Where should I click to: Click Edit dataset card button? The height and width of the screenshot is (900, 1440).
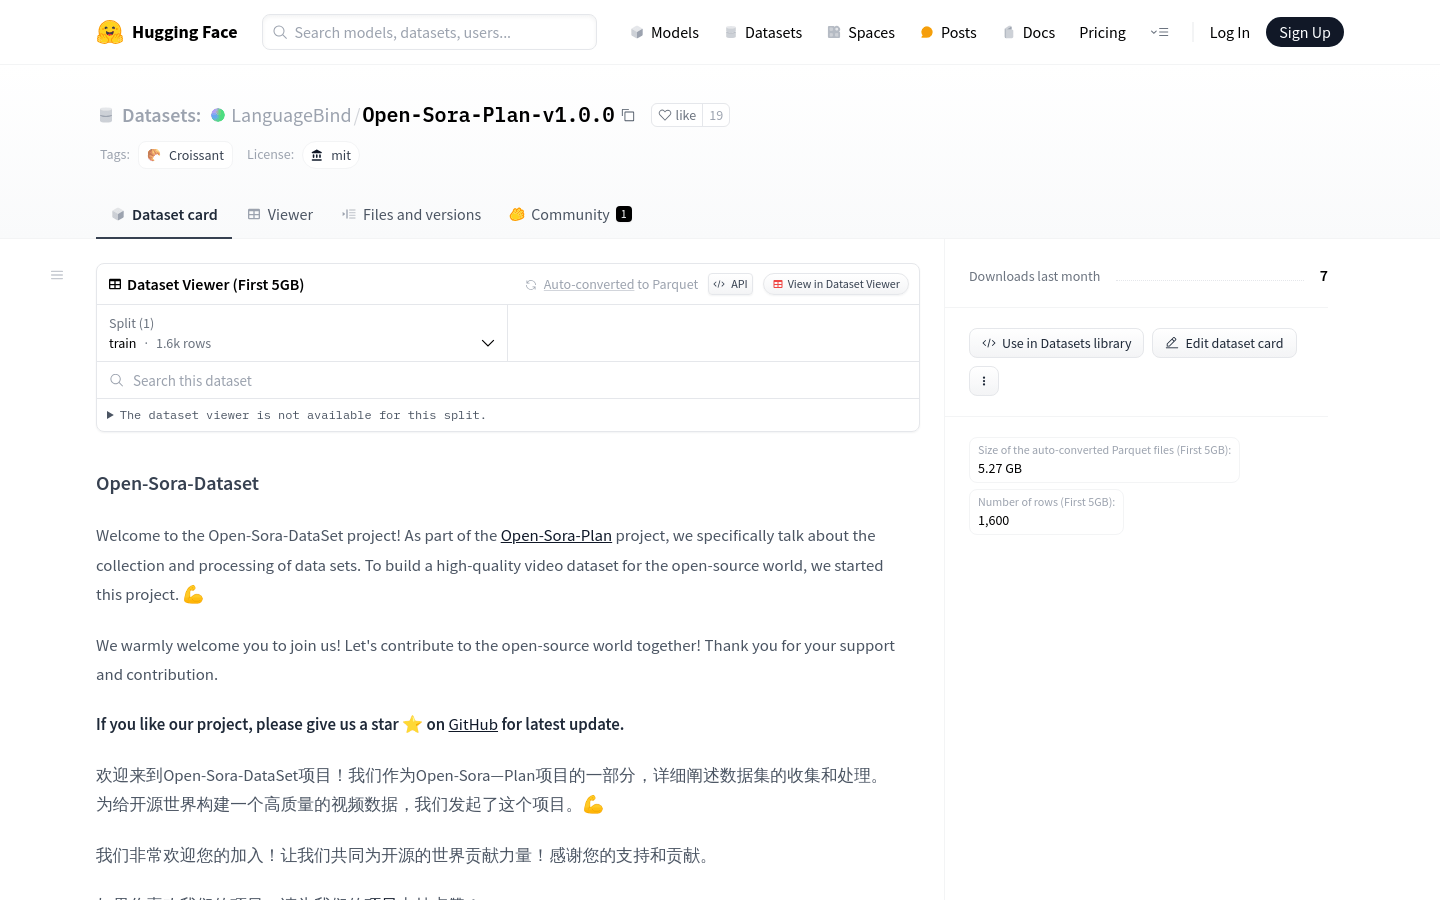(x=1224, y=343)
